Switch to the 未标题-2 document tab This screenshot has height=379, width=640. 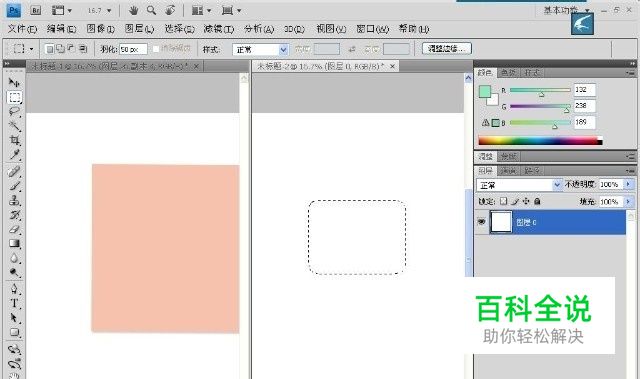coord(325,66)
